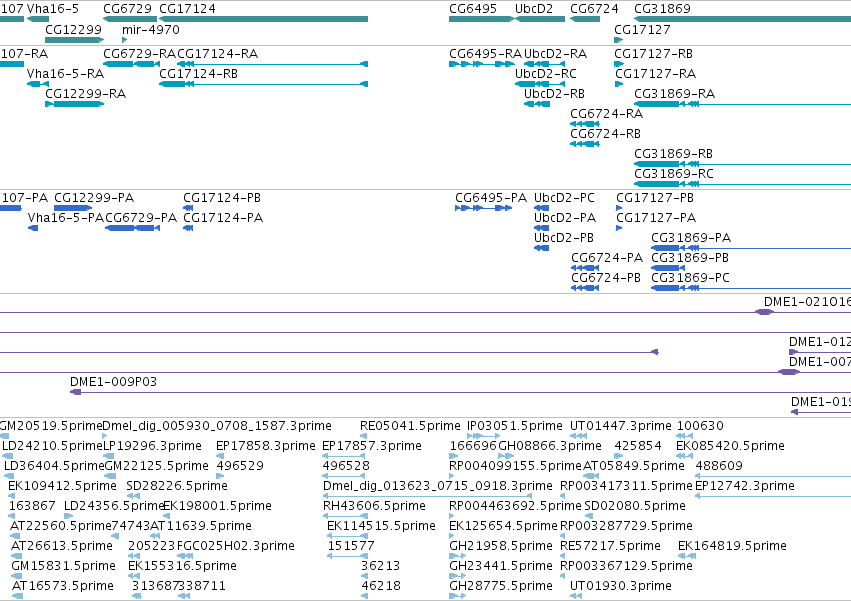Select transcript Vha16-5-RA
851x601 pixels.
pos(37,84)
